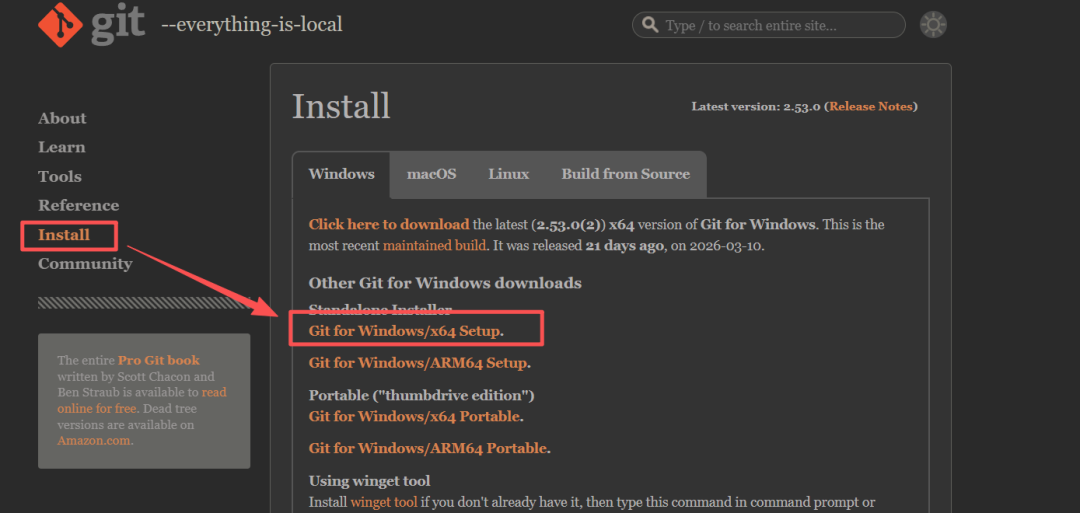Viewport: 1080px width, 513px height.
Task: Click the 'Install' page heading
Action: [x=341, y=107]
